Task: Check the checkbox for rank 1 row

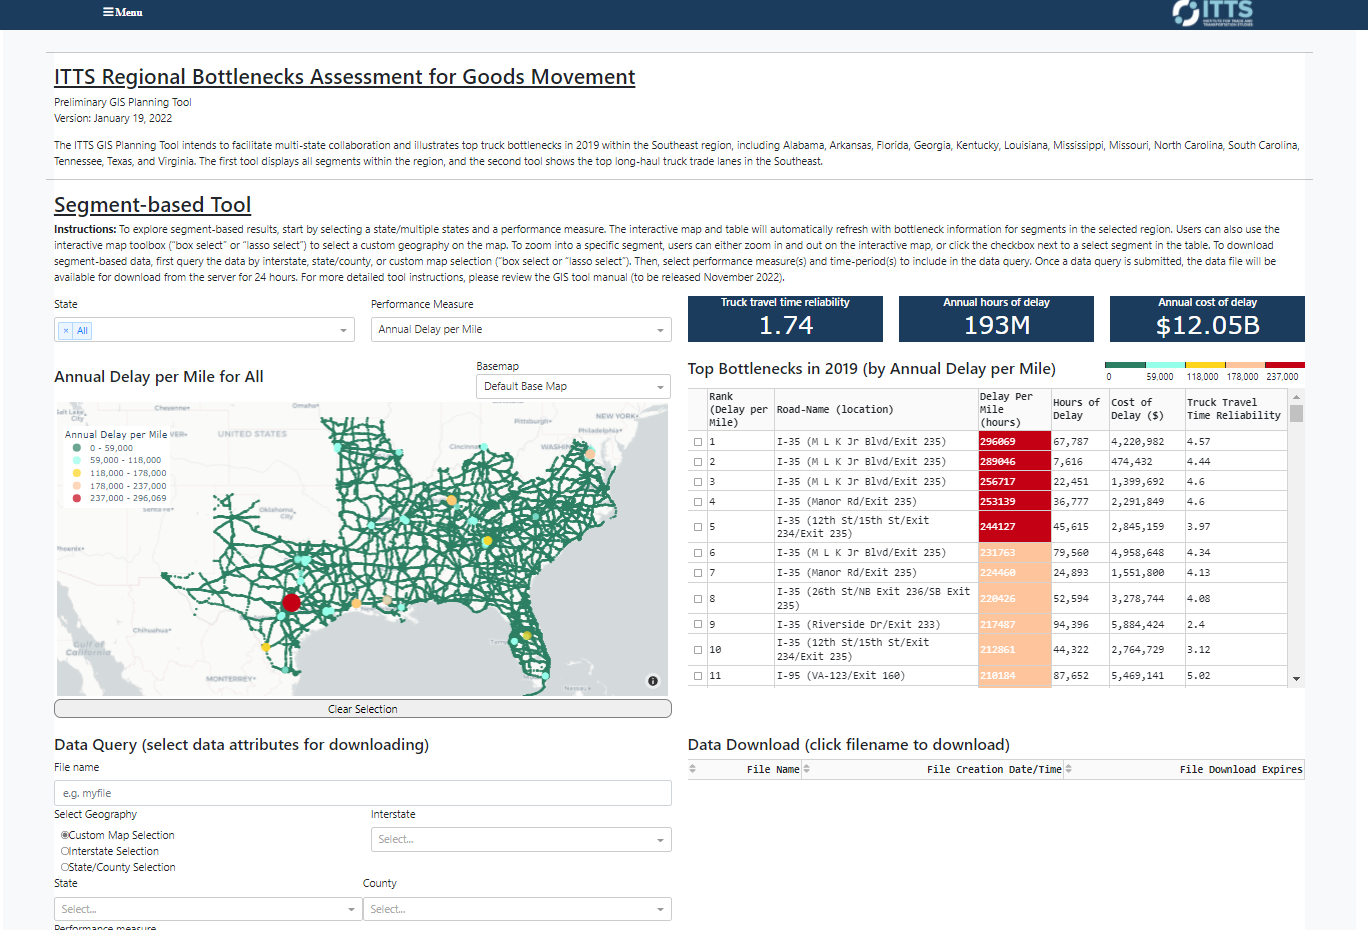Action: click(x=698, y=442)
